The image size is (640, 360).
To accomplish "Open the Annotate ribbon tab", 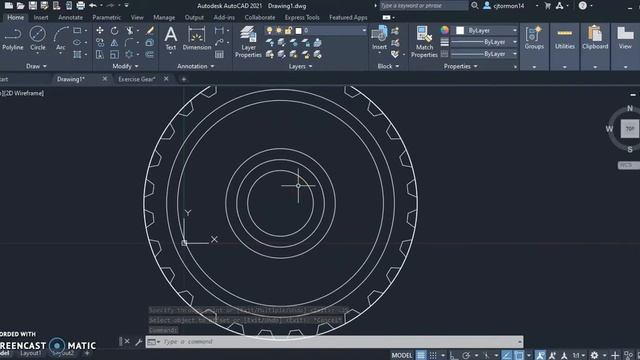I will pos(70,18).
